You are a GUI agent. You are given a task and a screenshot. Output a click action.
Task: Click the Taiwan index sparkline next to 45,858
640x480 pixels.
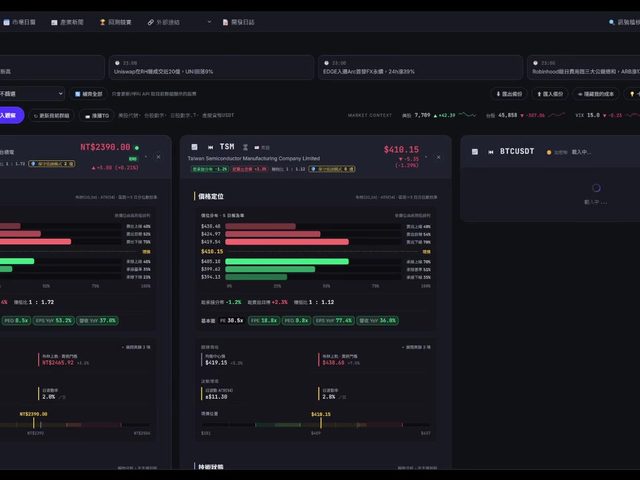tap(557, 115)
